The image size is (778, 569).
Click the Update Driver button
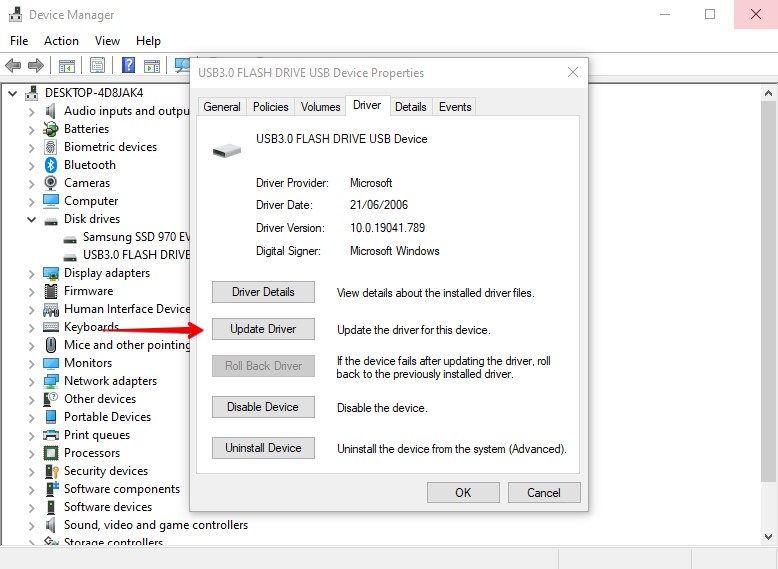263,329
